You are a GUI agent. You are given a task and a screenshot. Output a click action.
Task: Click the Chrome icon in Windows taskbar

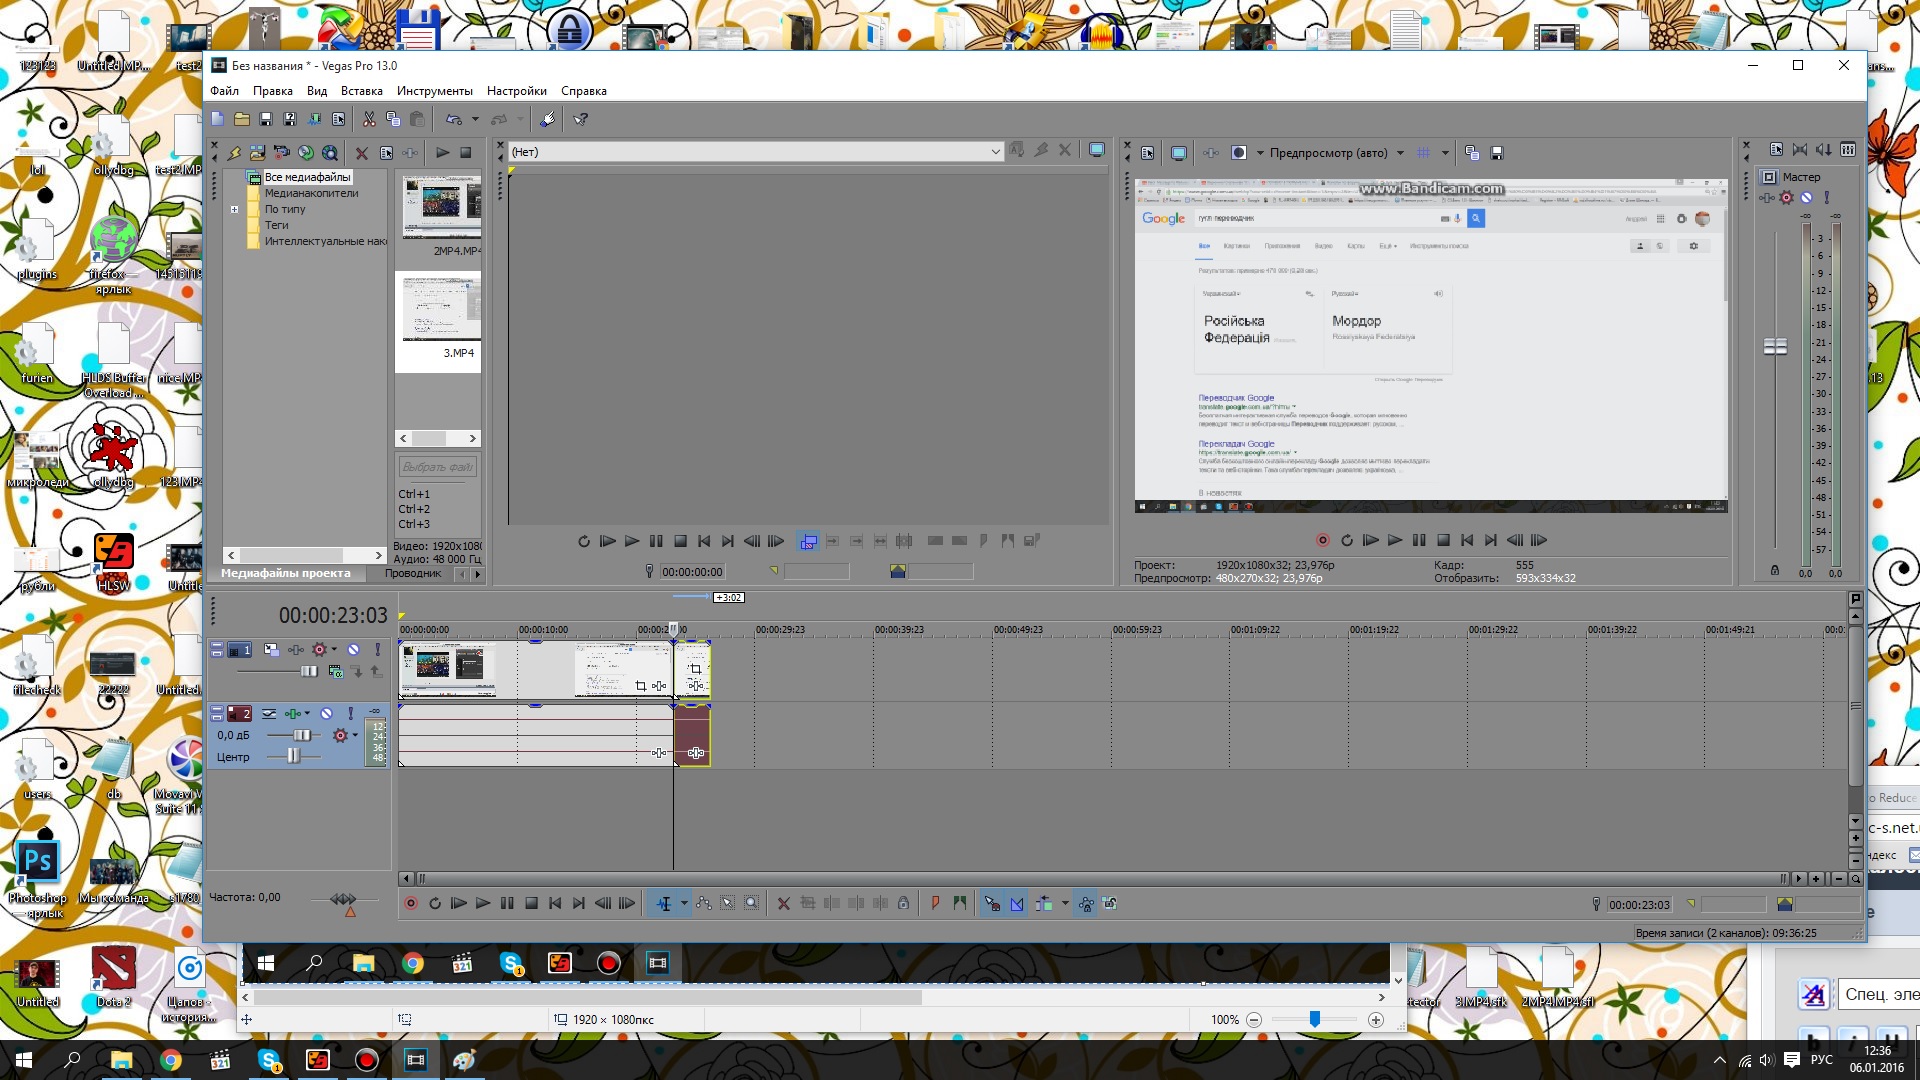click(x=171, y=1060)
